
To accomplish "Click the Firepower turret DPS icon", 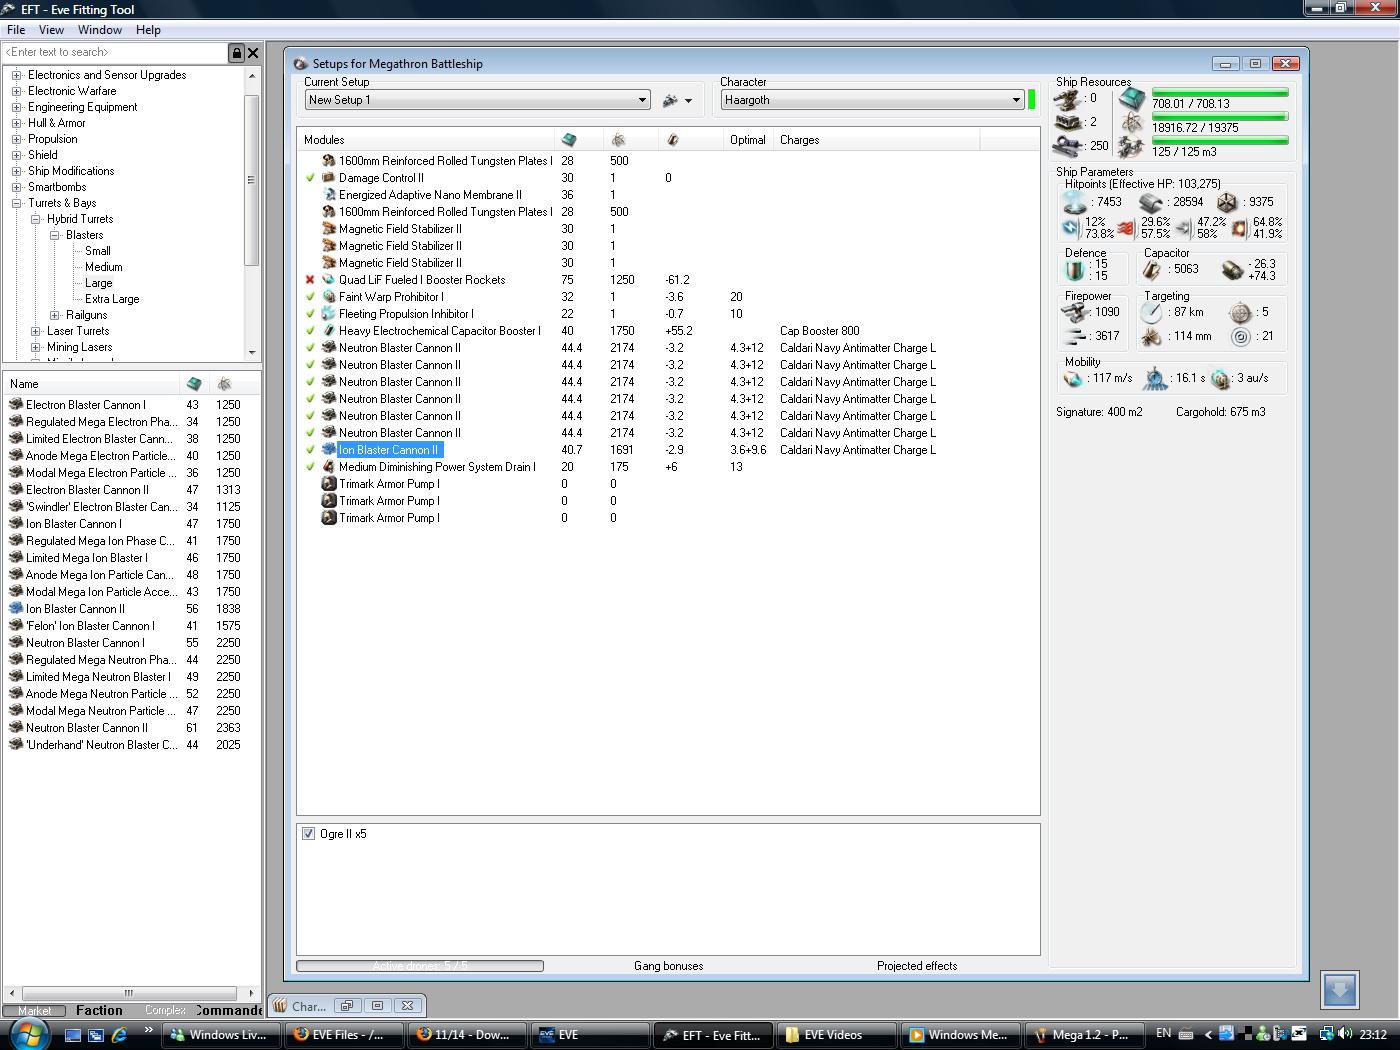I will (x=1073, y=312).
